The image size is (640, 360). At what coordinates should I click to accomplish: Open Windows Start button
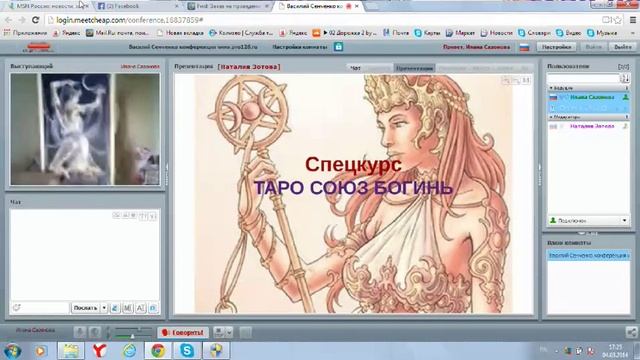tap(13, 350)
